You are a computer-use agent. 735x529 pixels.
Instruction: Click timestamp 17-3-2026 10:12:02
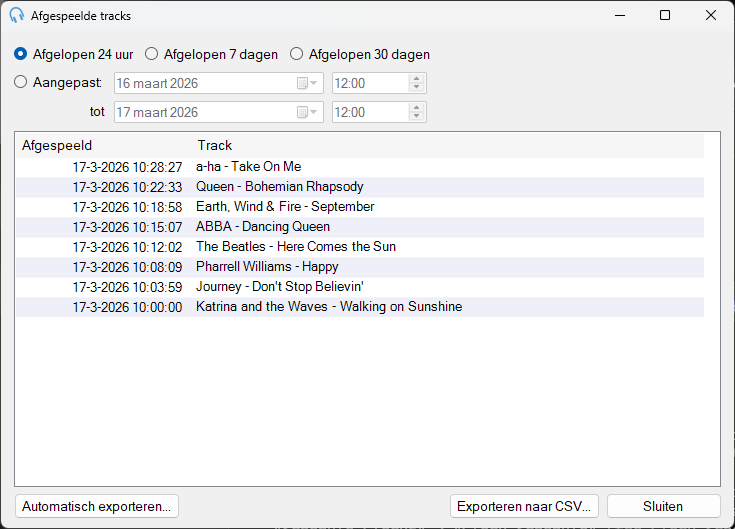click(x=127, y=247)
